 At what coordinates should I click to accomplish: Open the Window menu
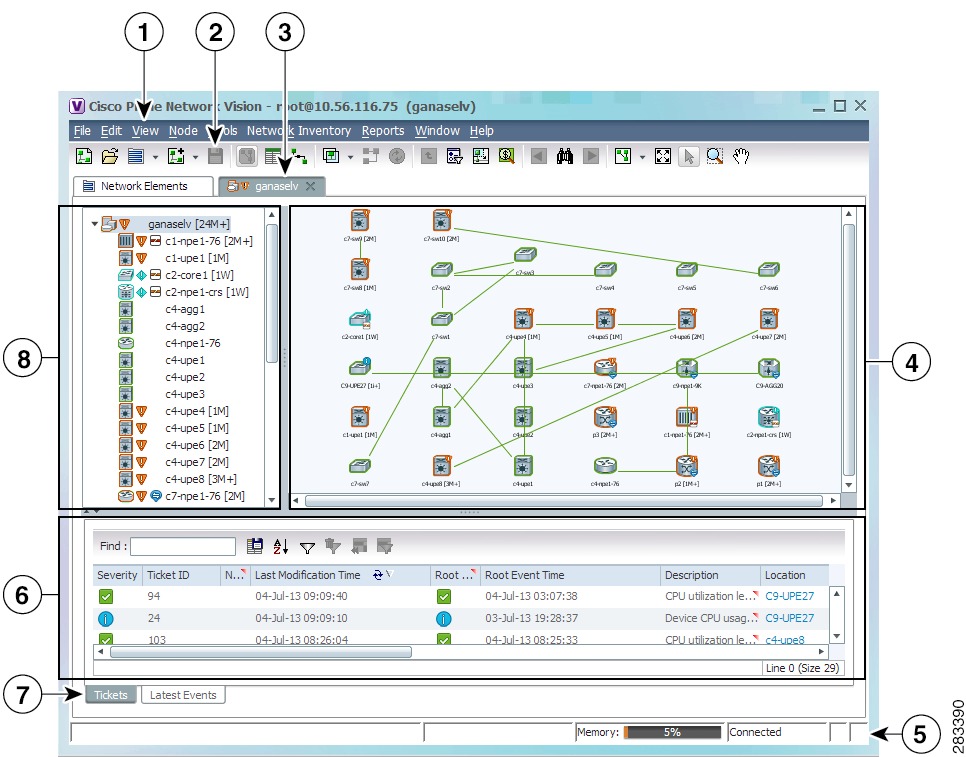[x=437, y=131]
